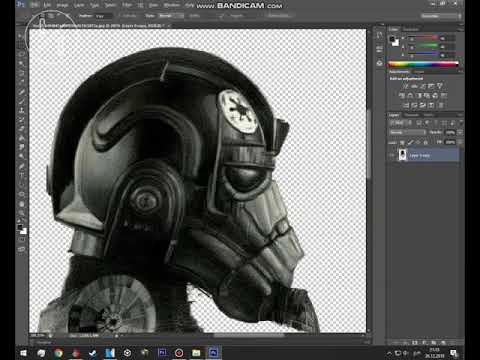Filter layers by adjustment layers
The width and height of the screenshot is (480, 360).
pos(427,123)
